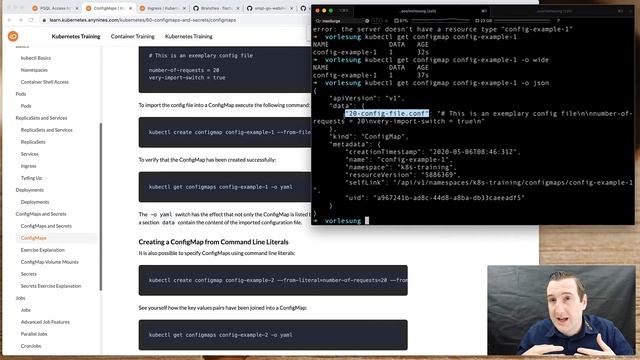The height and width of the screenshot is (360, 640).
Task: Select highlighted ConfigMaps sidebar item
Action: click(x=33, y=238)
